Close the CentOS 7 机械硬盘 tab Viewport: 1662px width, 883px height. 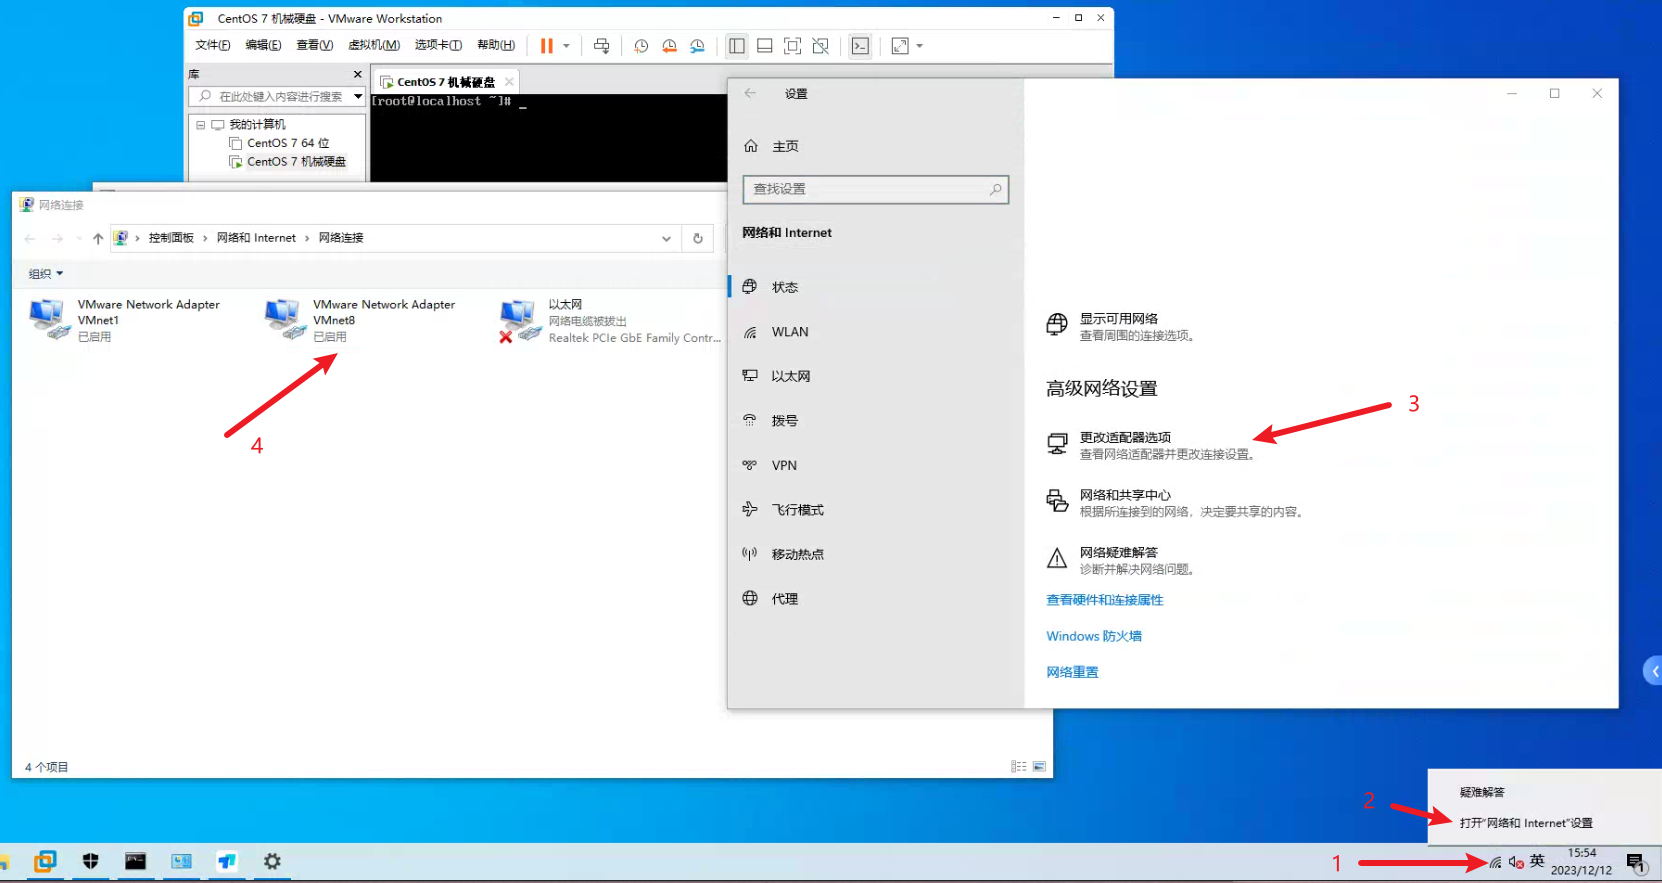click(x=509, y=82)
